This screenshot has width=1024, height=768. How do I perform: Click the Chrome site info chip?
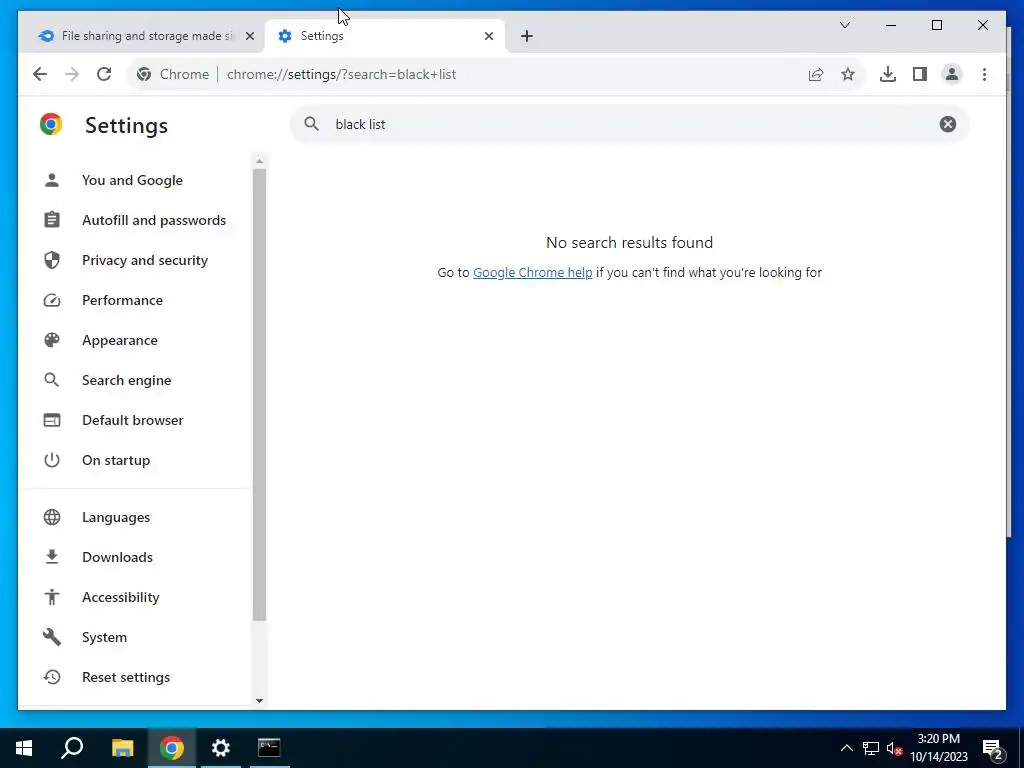coord(174,74)
